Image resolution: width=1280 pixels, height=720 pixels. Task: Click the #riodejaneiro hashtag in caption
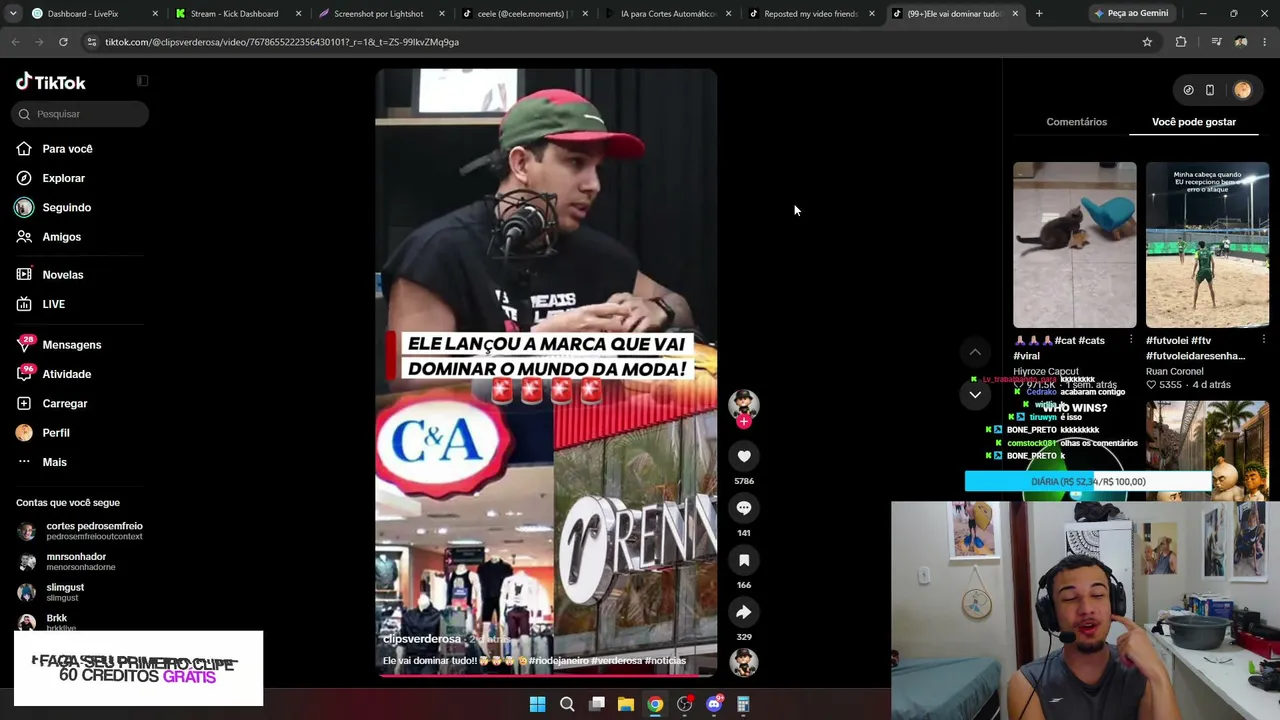tap(559, 661)
